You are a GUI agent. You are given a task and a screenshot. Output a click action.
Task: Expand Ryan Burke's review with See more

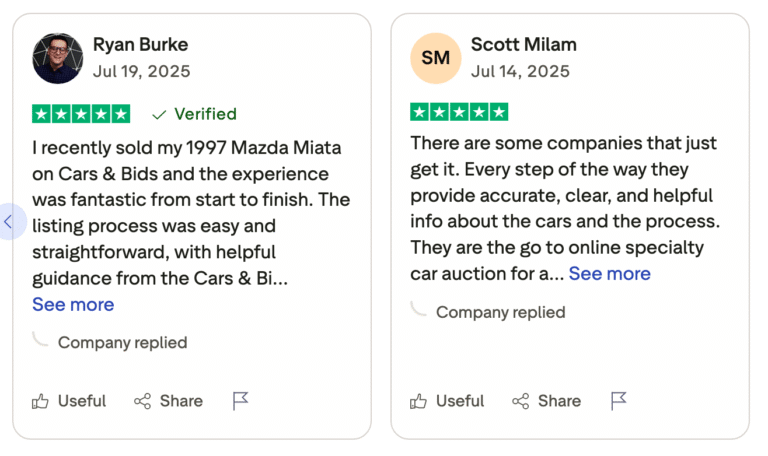click(x=73, y=304)
